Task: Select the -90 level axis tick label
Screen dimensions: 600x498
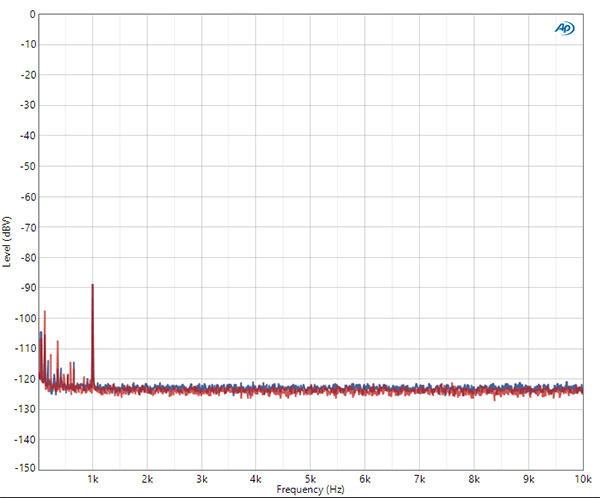Action: coord(27,287)
